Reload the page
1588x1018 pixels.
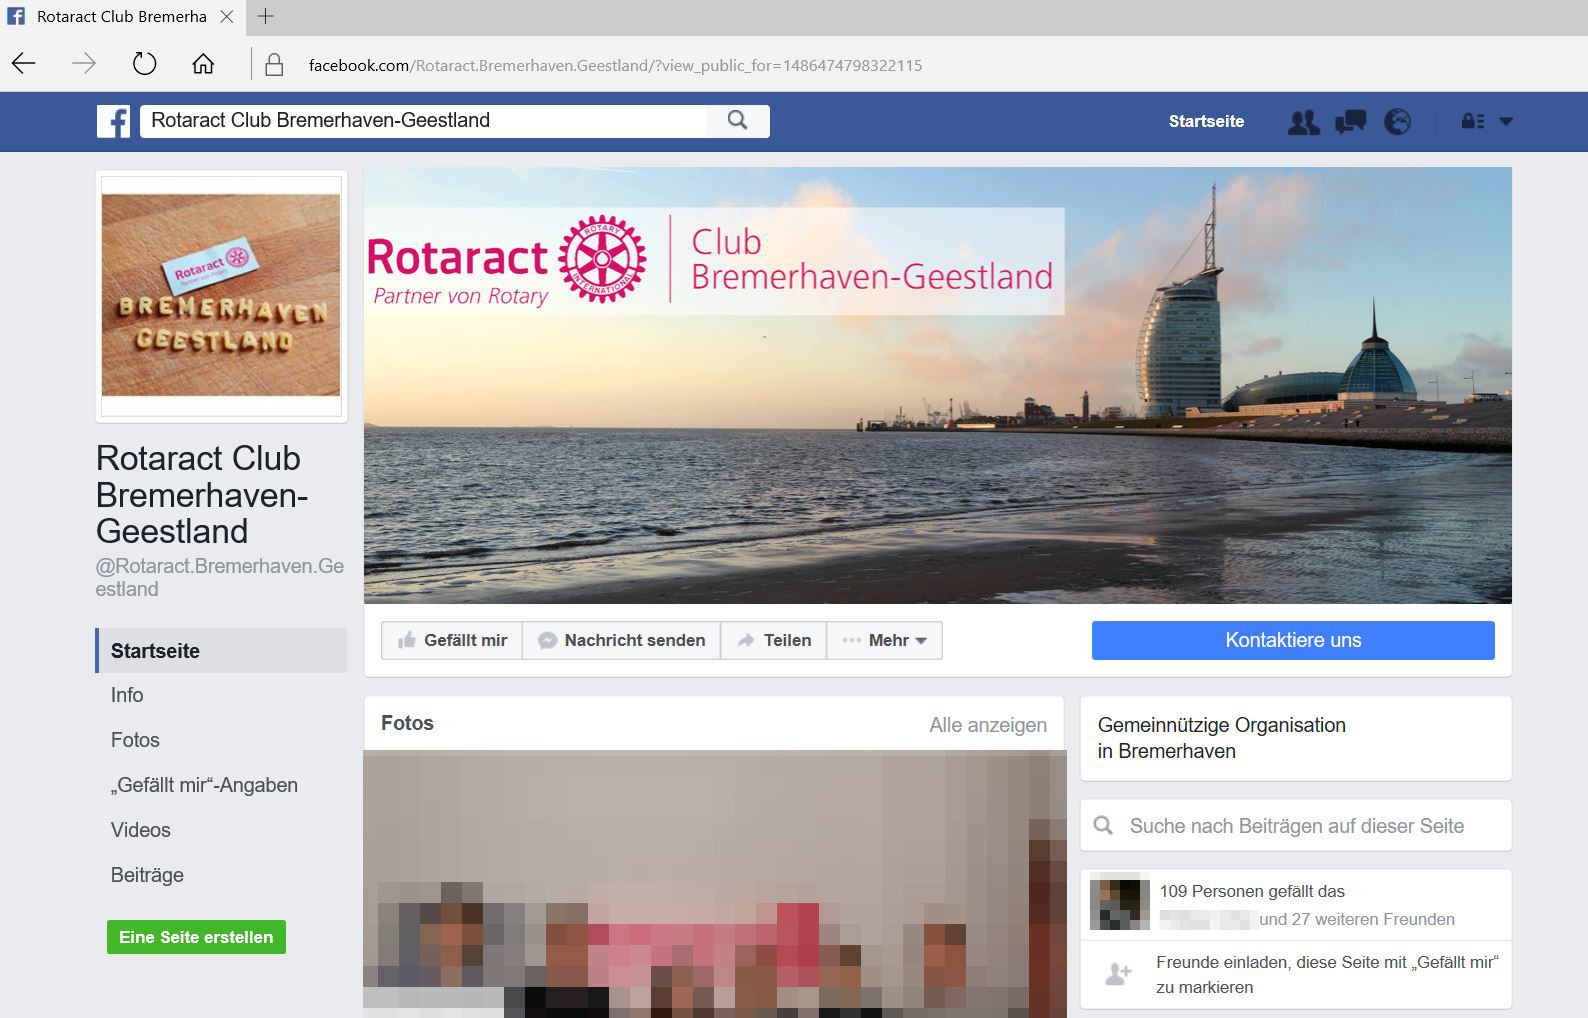pos(144,65)
